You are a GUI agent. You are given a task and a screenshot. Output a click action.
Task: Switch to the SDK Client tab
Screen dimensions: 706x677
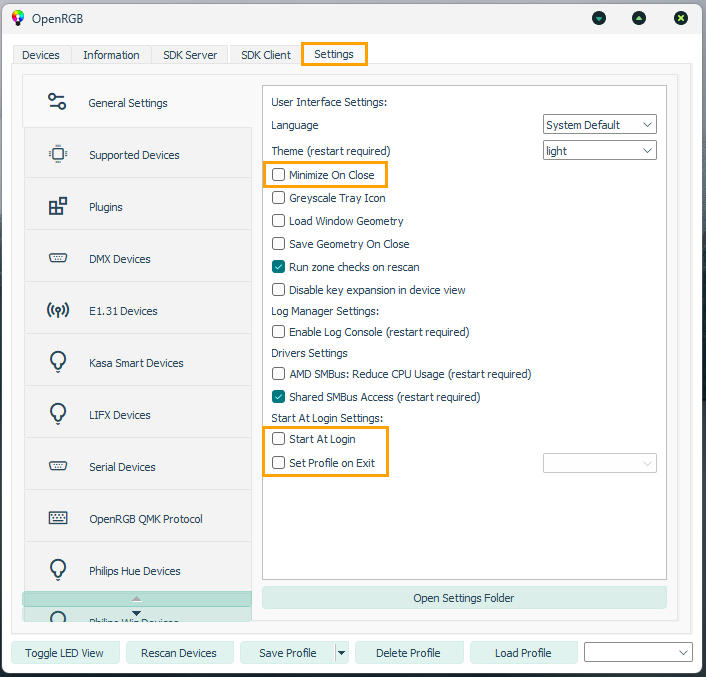click(266, 55)
